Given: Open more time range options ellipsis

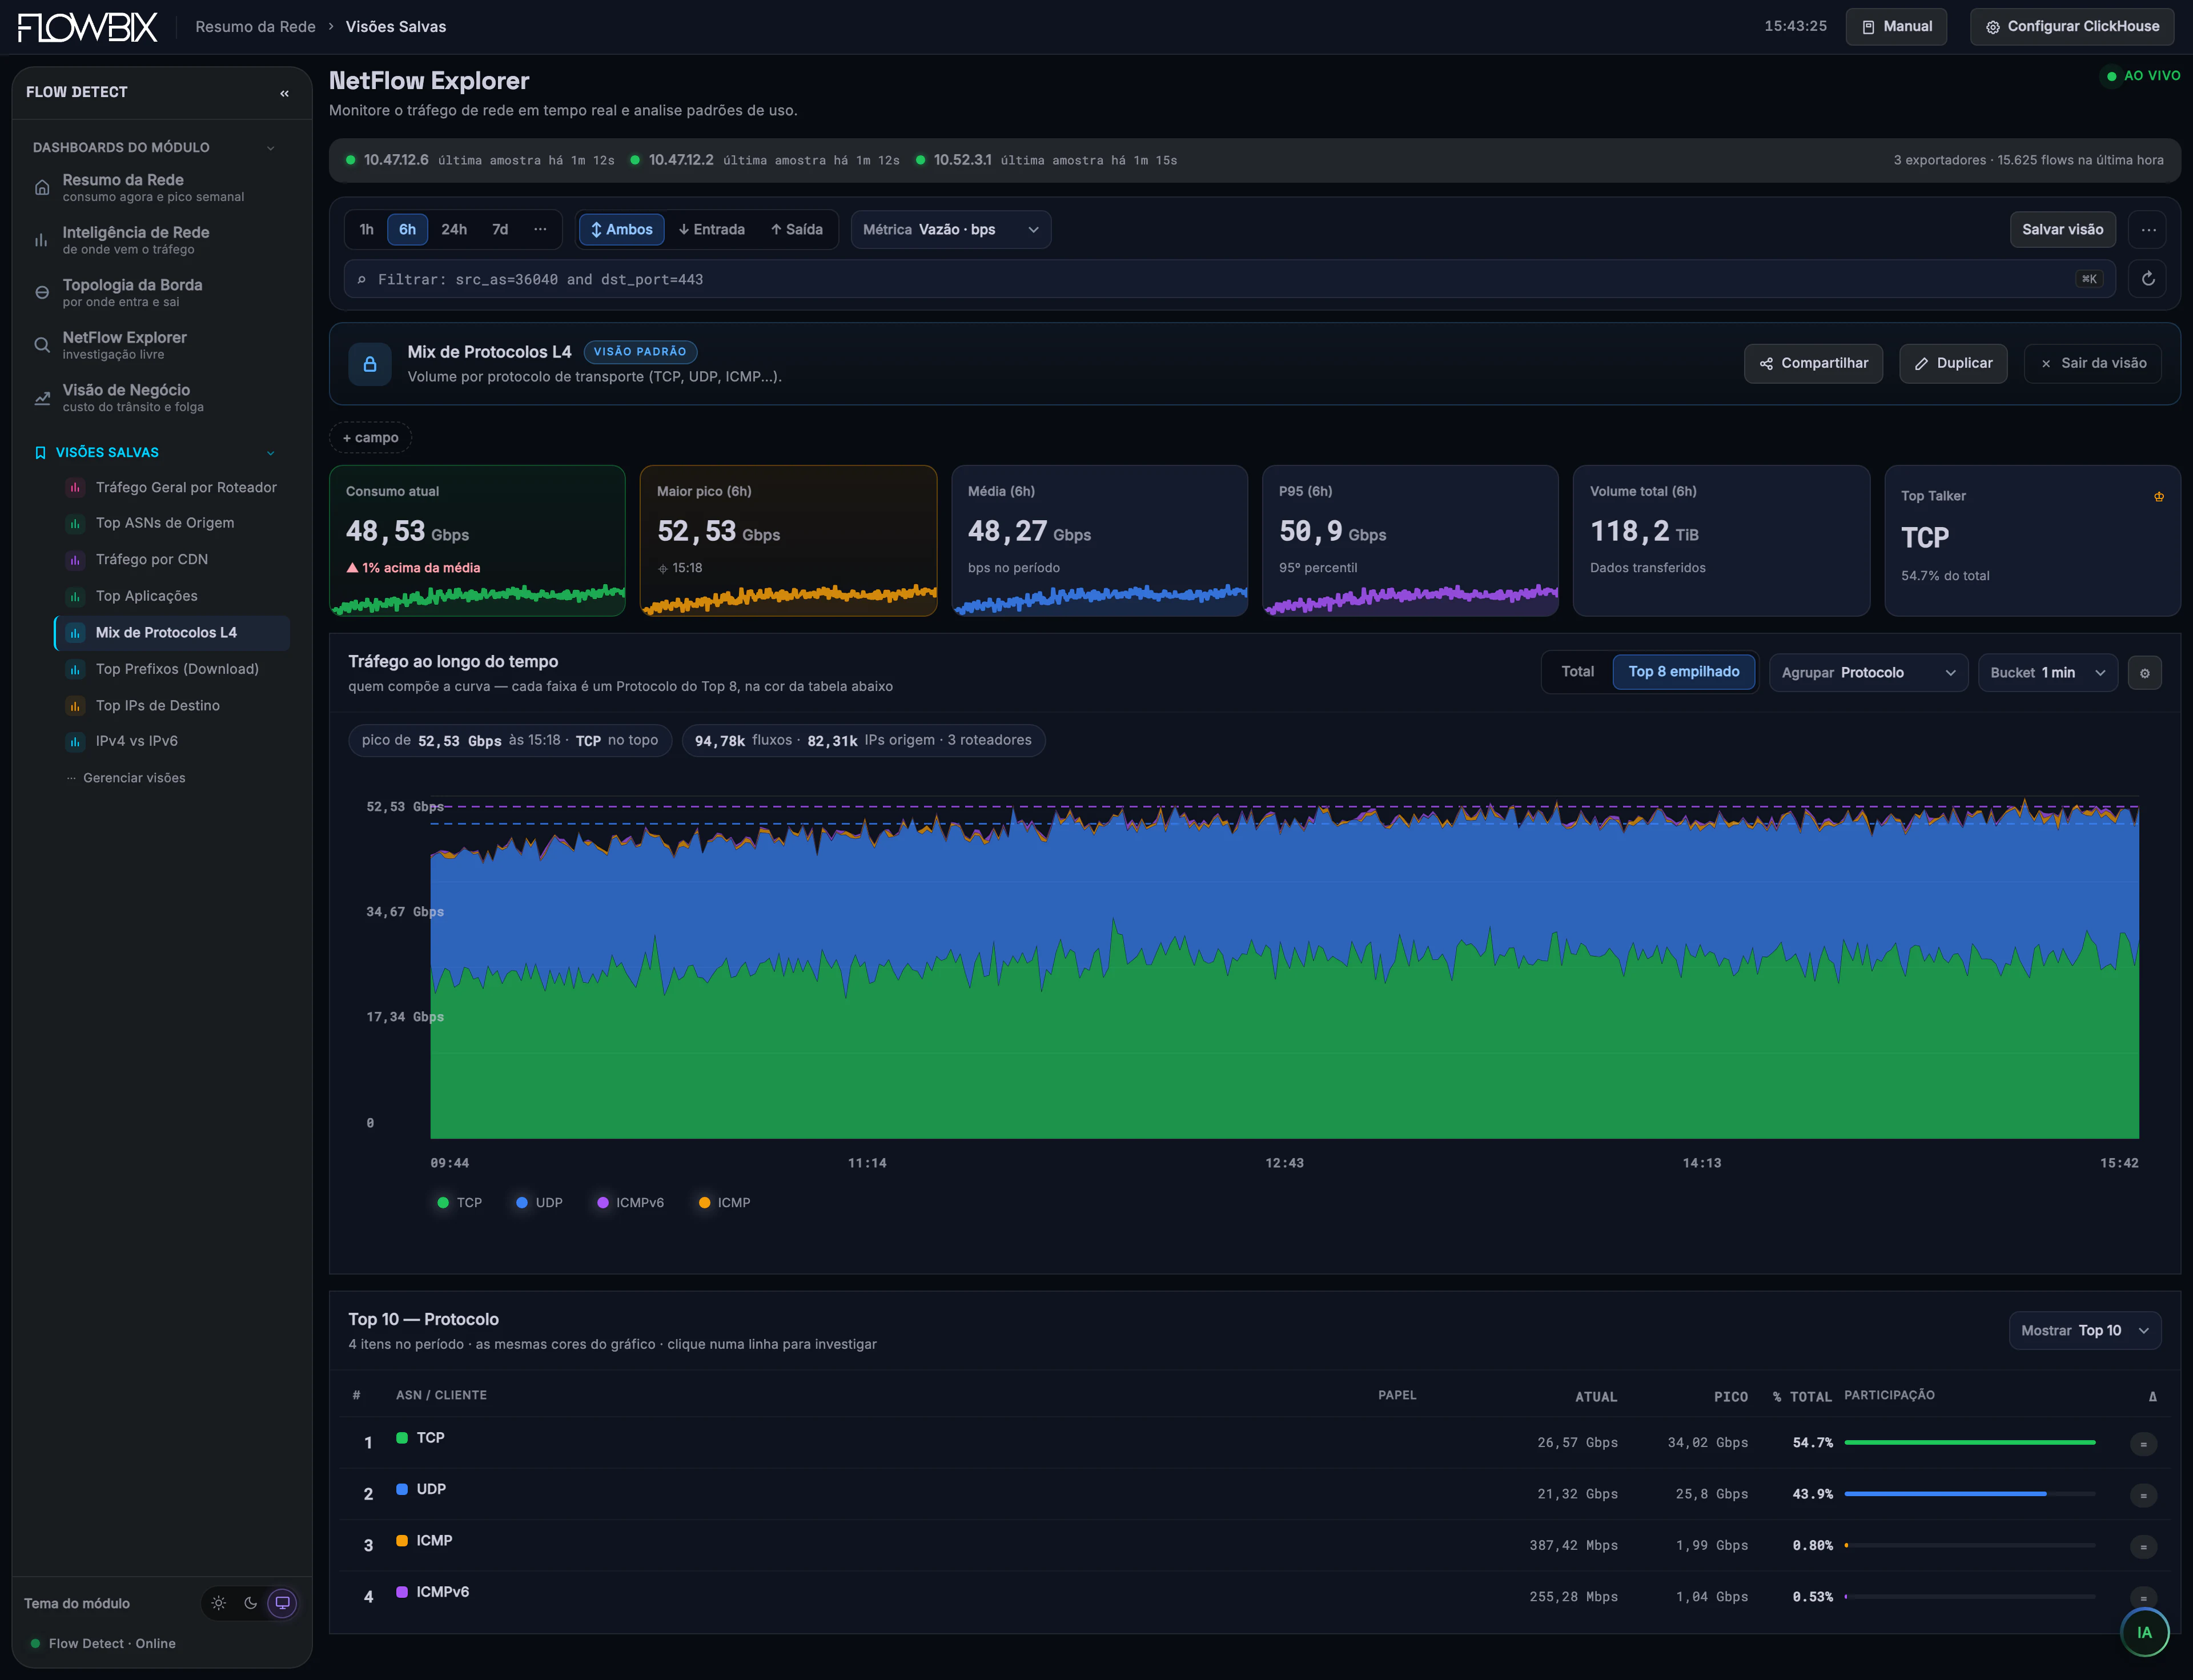Looking at the screenshot, I should (540, 230).
